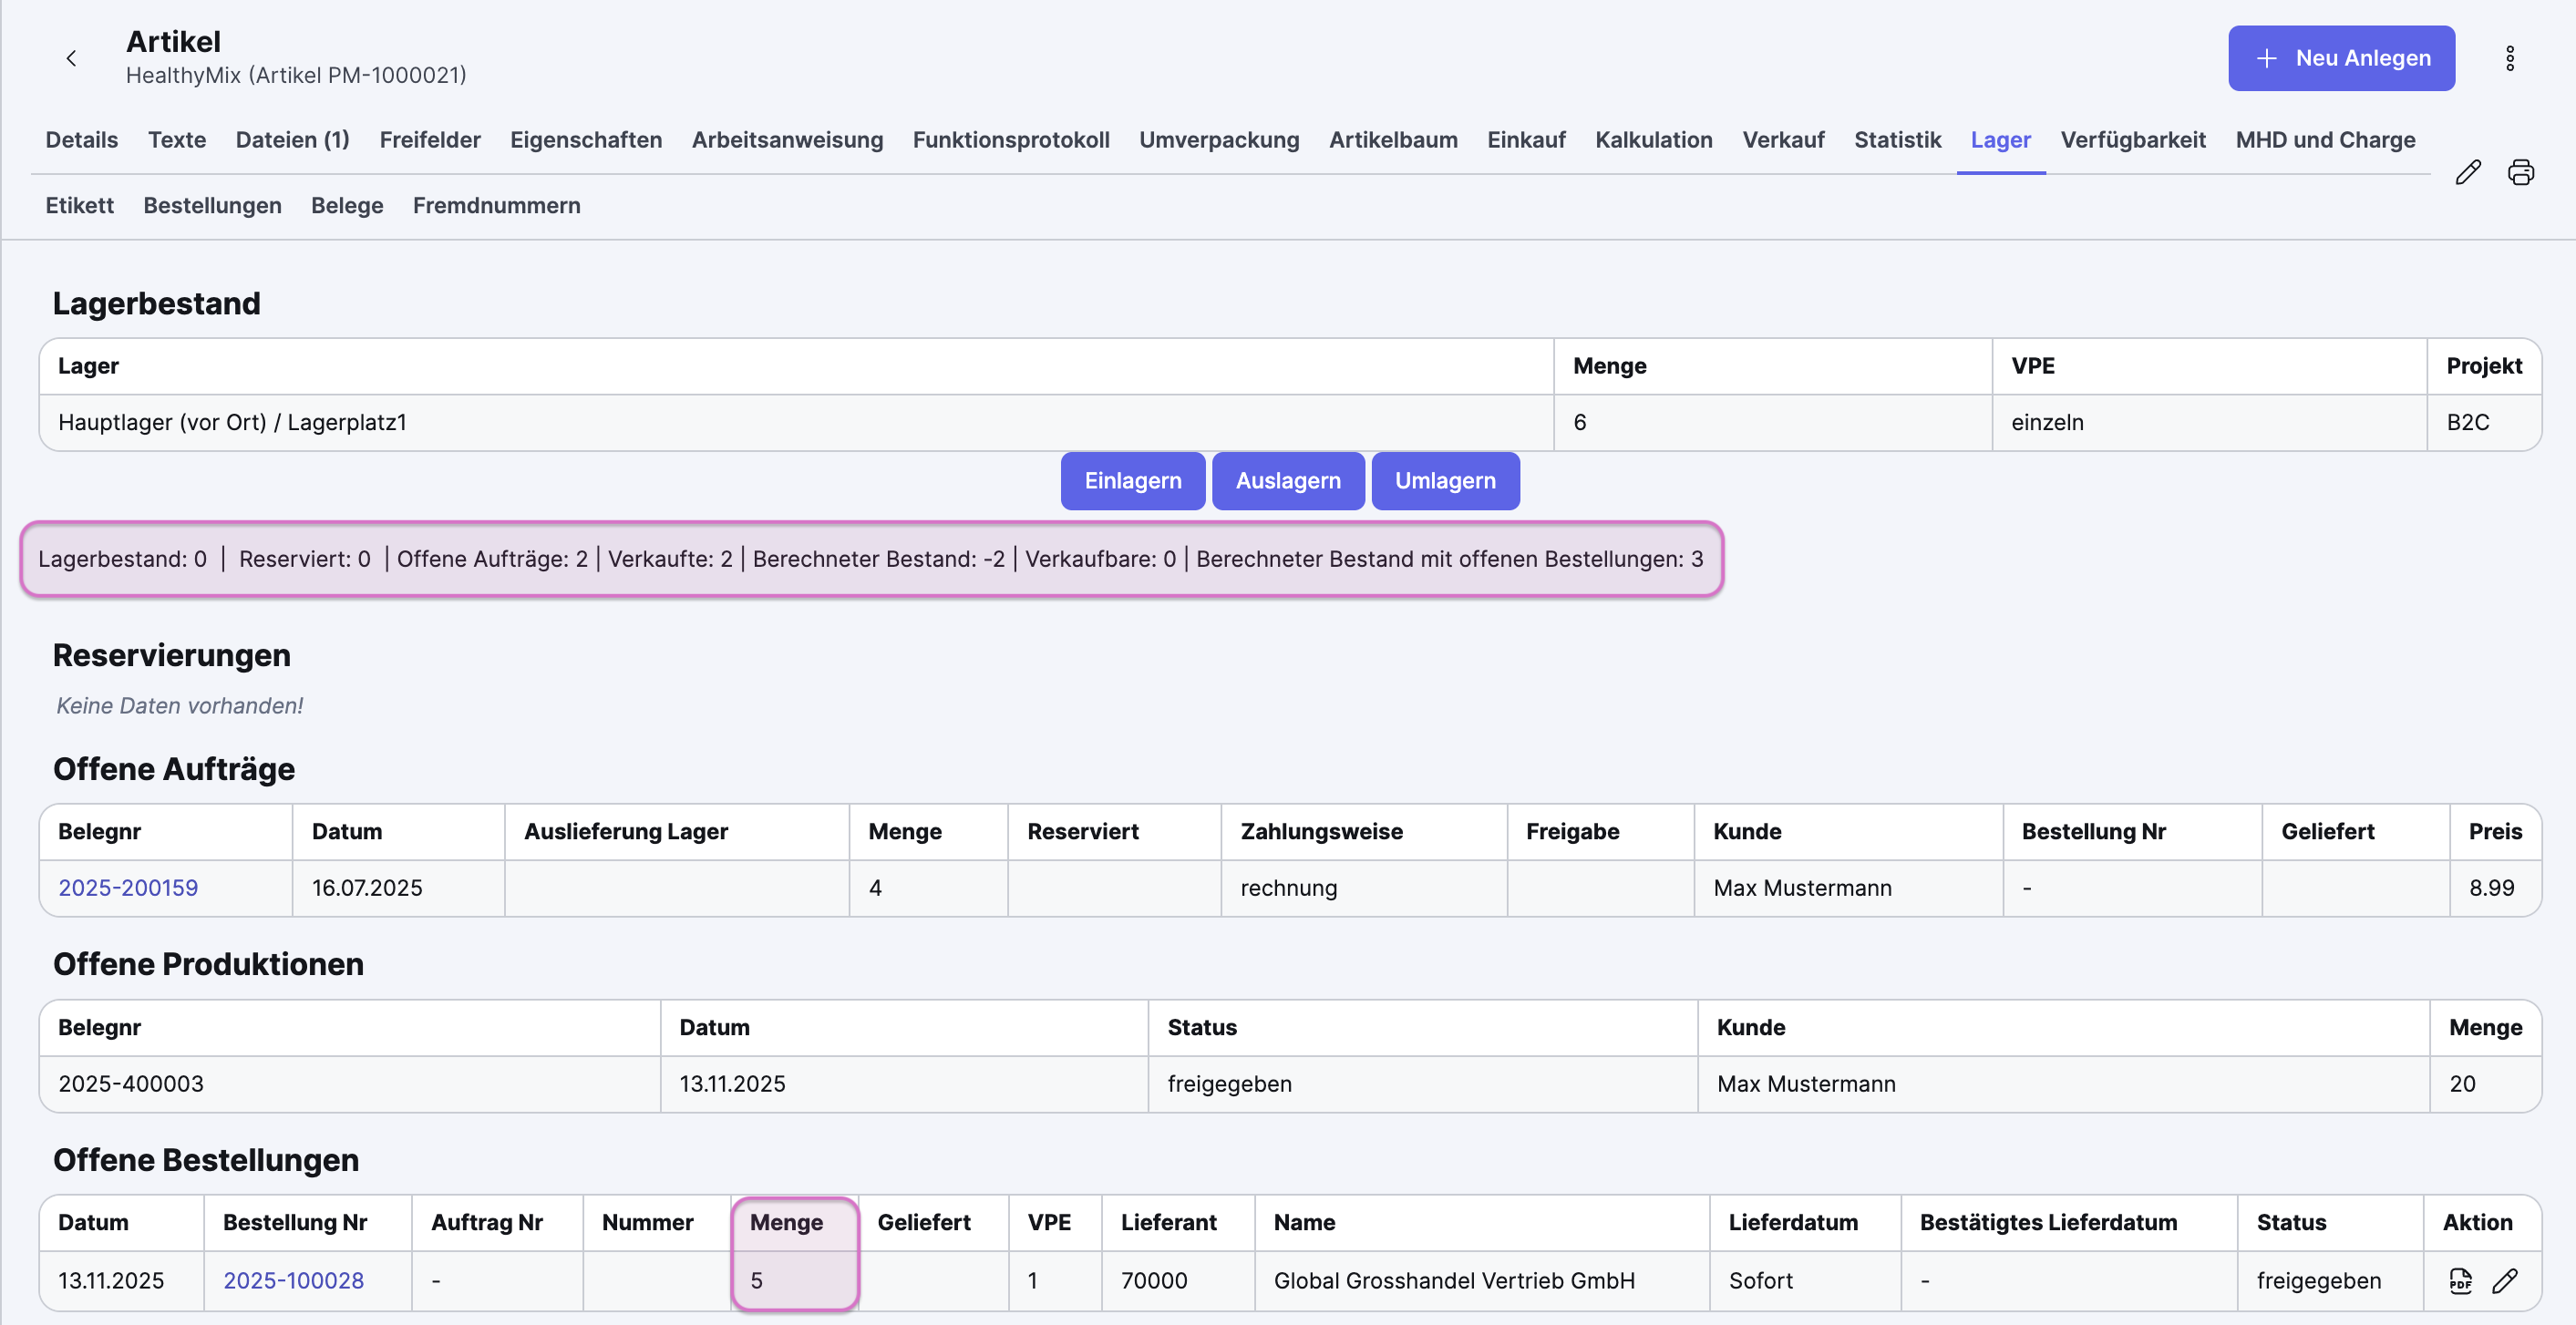Viewport: 2576px width, 1325px height.
Task: Open the MHD und Charge tab
Action: tap(2324, 140)
